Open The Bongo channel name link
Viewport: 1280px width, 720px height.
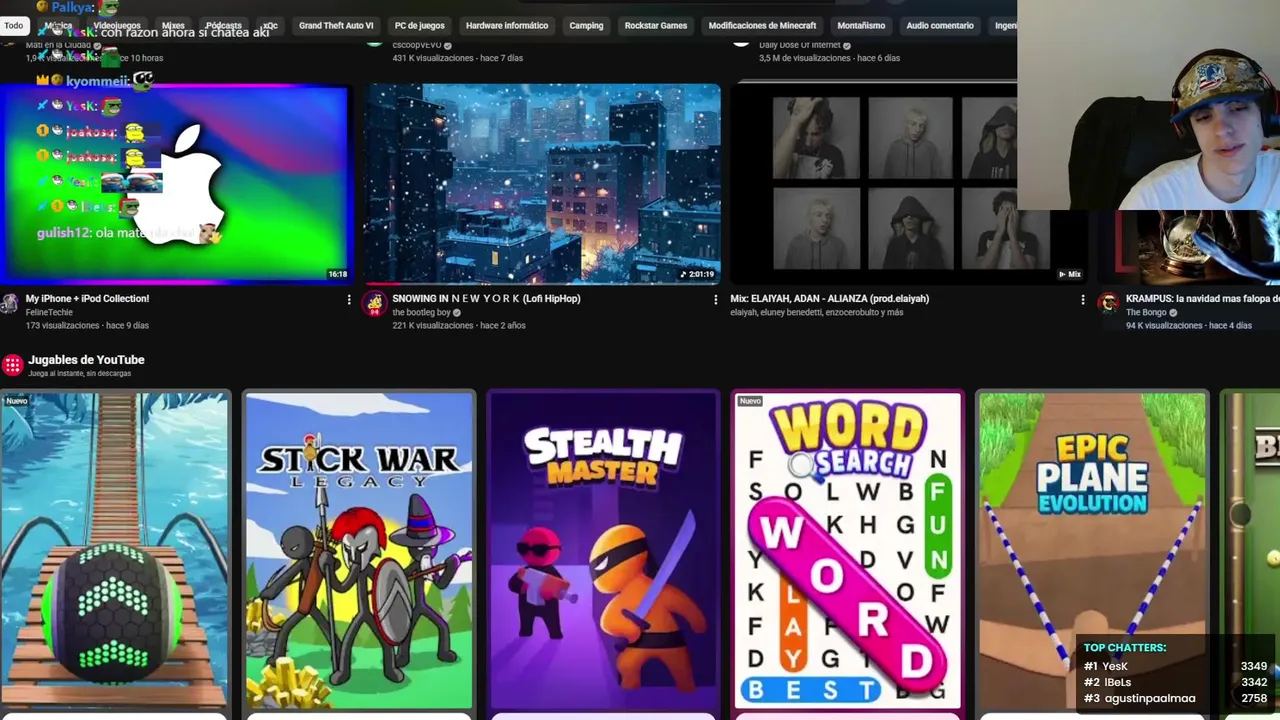point(1146,312)
